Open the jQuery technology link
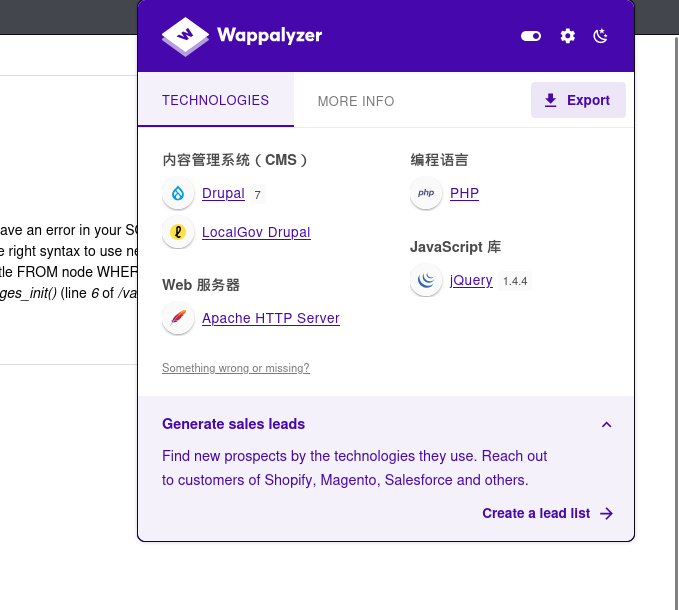679x610 pixels. pos(471,280)
